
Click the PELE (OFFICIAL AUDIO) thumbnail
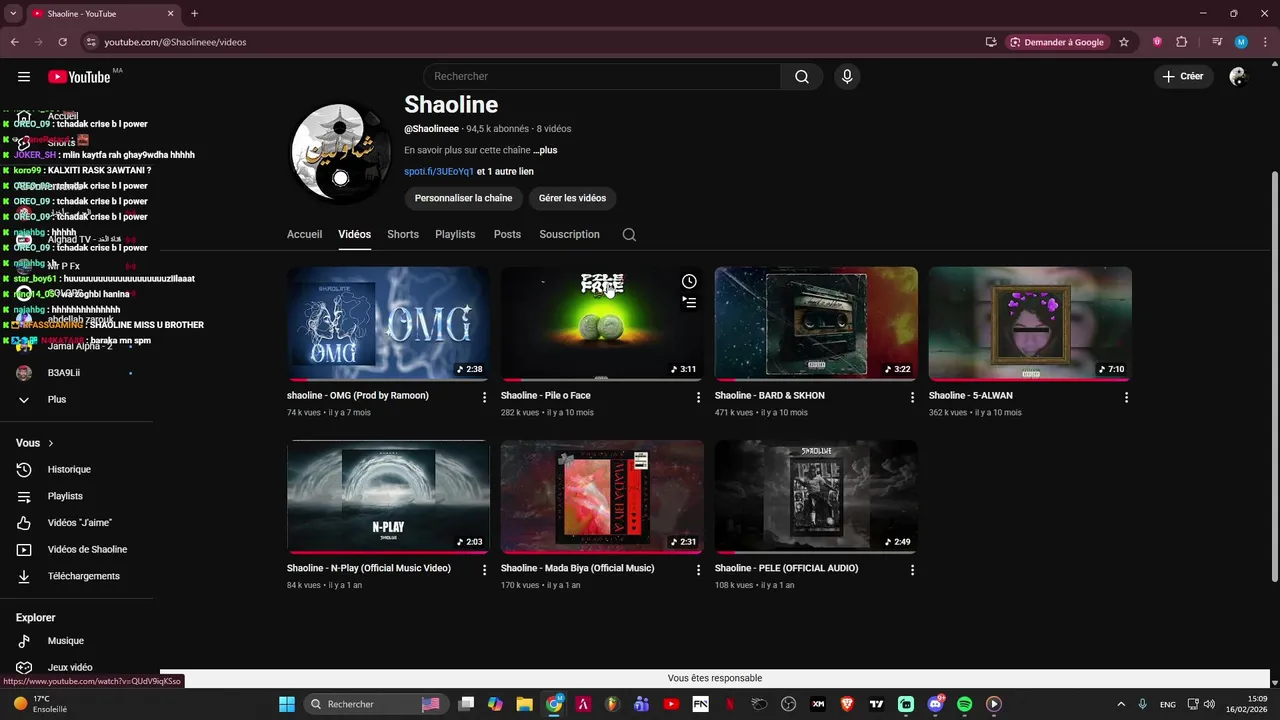point(816,497)
